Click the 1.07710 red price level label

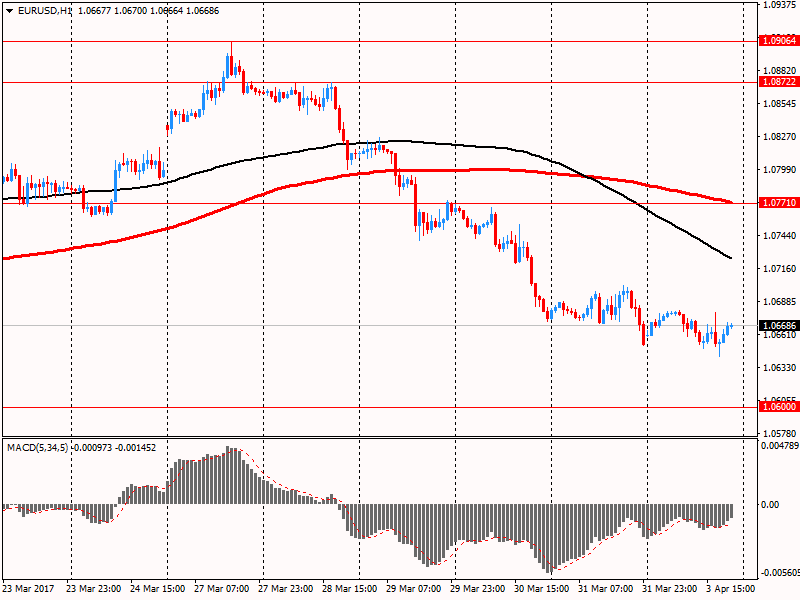[779, 203]
